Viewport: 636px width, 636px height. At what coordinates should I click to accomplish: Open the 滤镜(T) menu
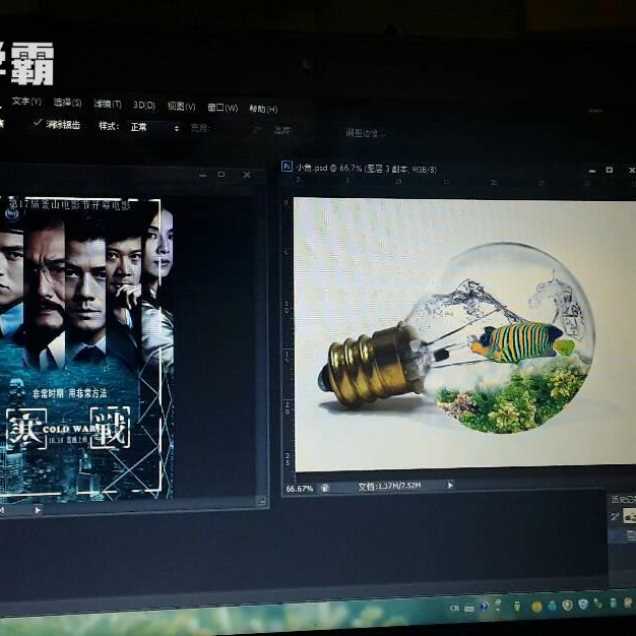point(107,104)
